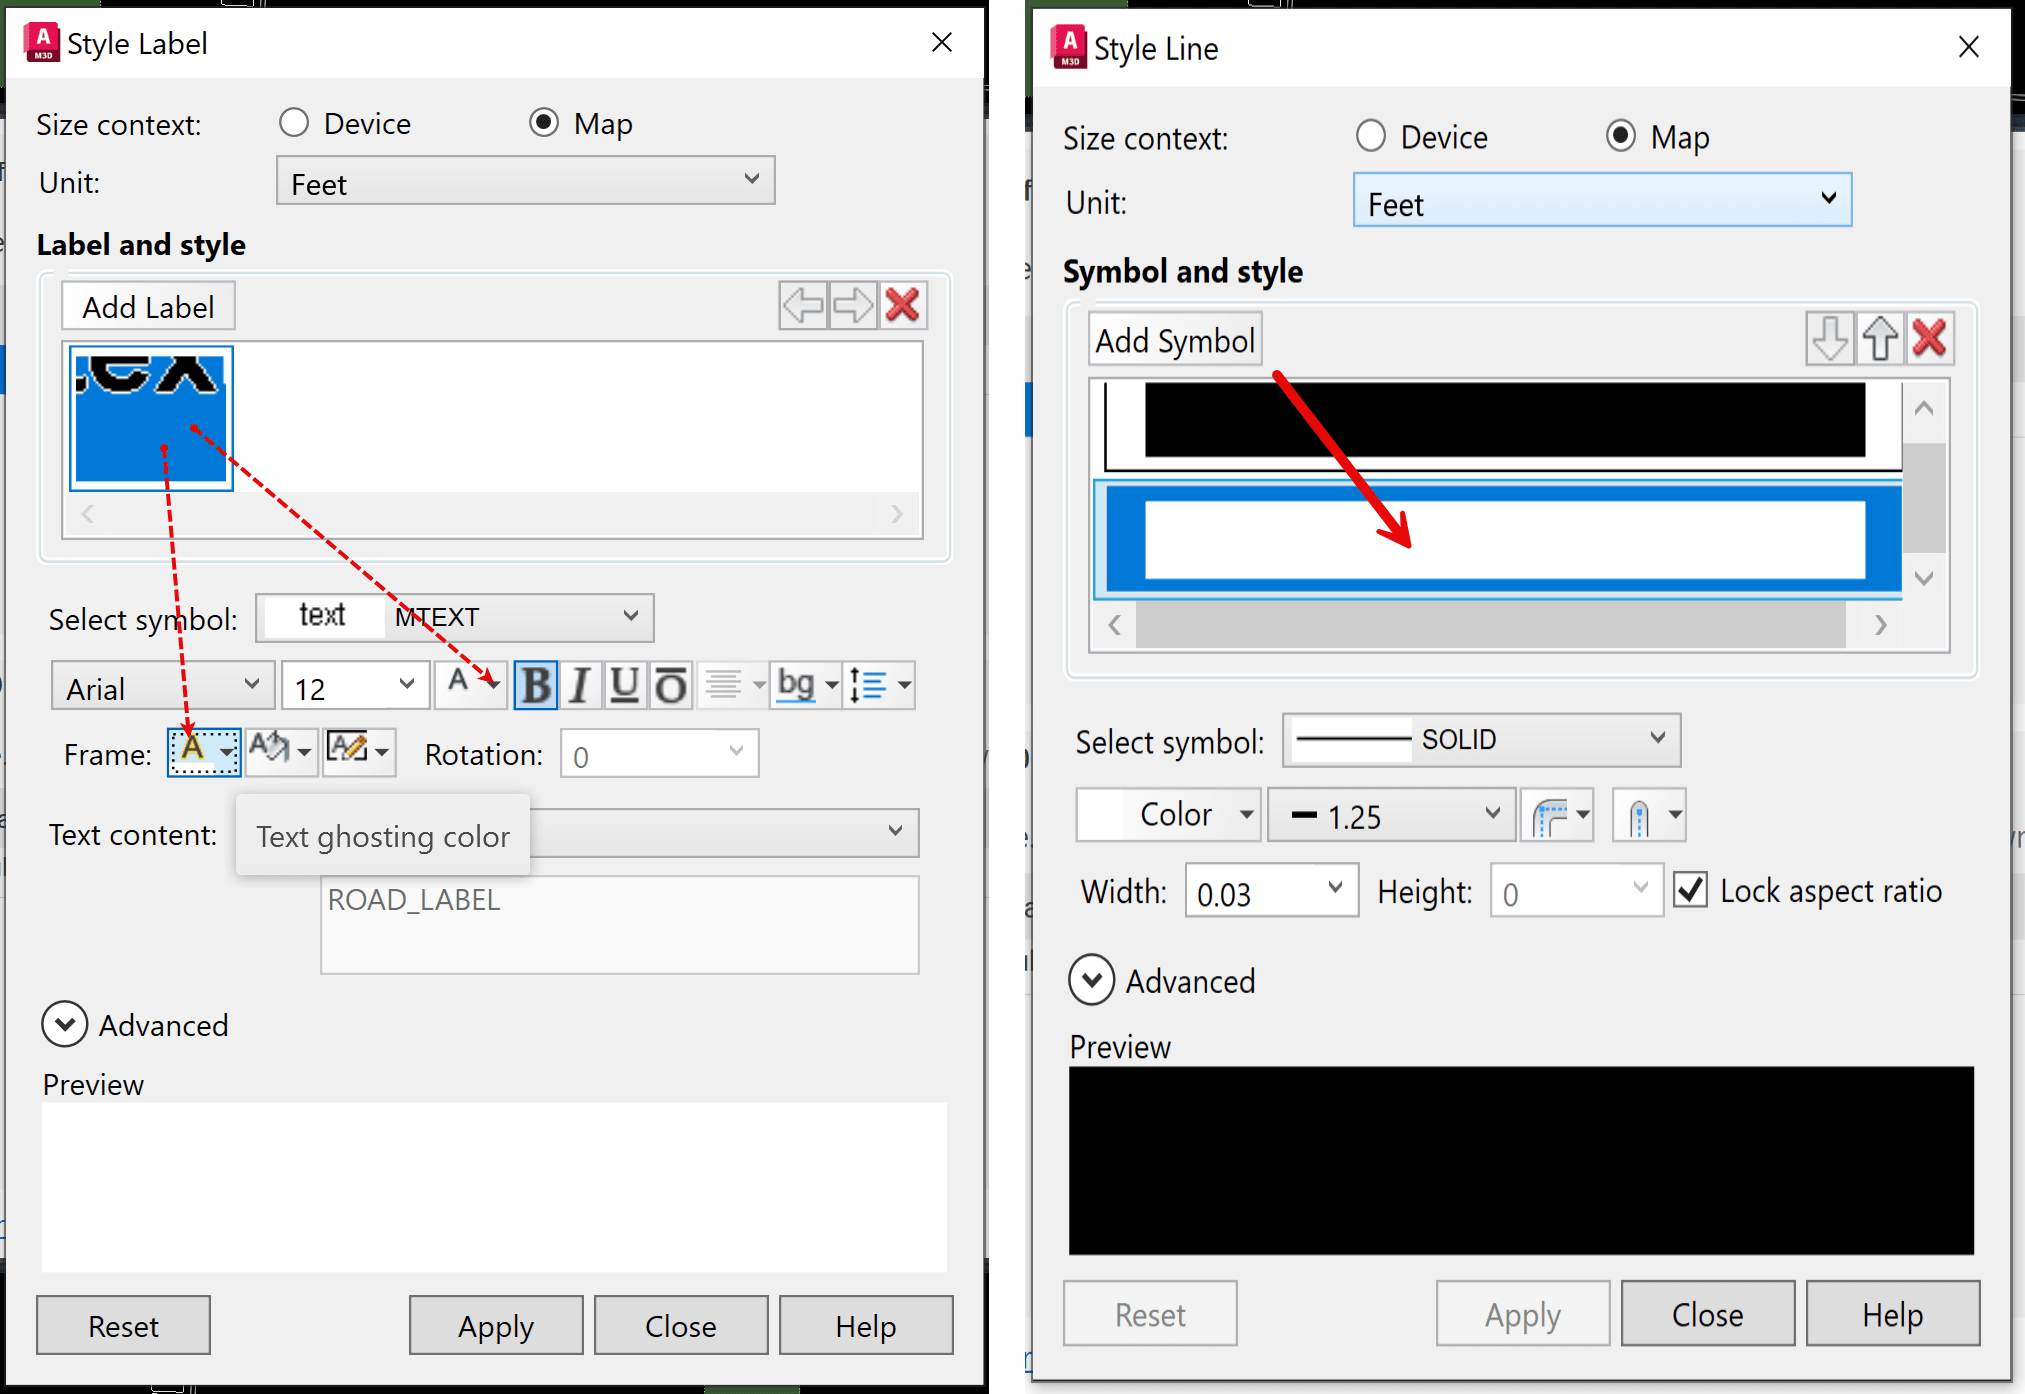
Task: Open SOLID line symbol dropdown
Action: 1481,740
